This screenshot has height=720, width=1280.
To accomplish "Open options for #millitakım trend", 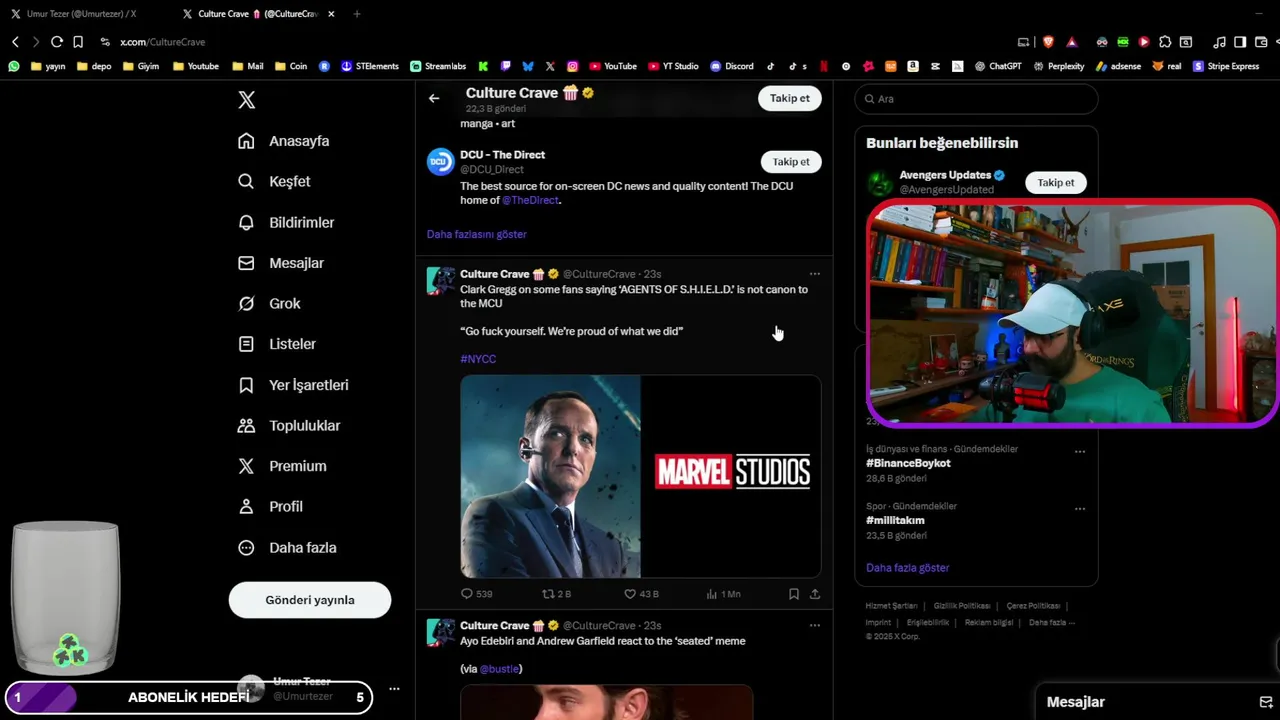I will (1080, 509).
